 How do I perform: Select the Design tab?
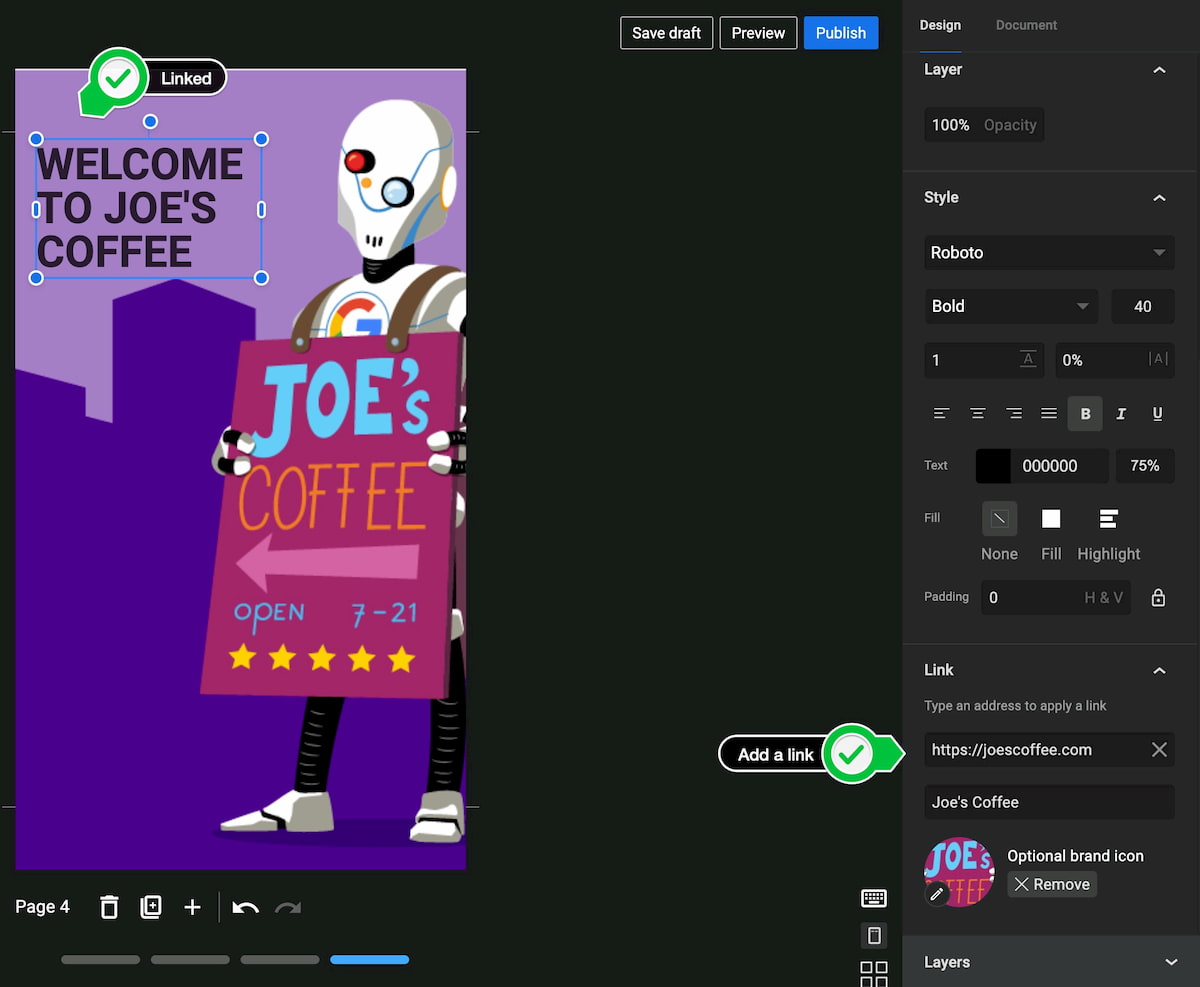940,25
